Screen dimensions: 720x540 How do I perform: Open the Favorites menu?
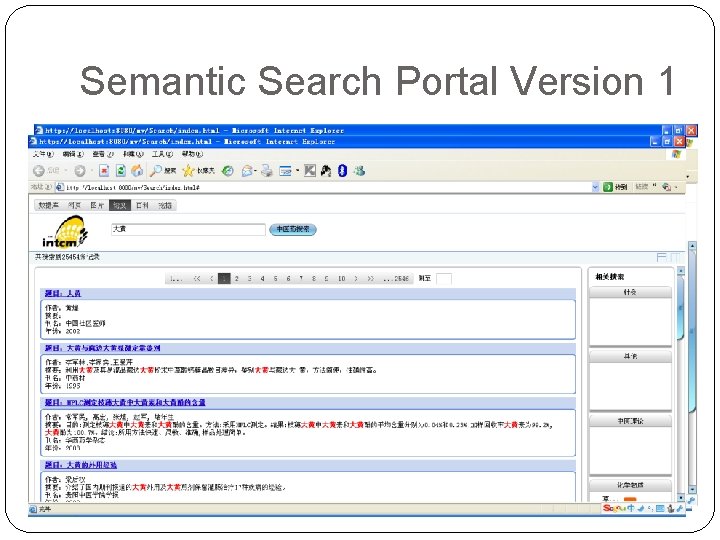(133, 154)
